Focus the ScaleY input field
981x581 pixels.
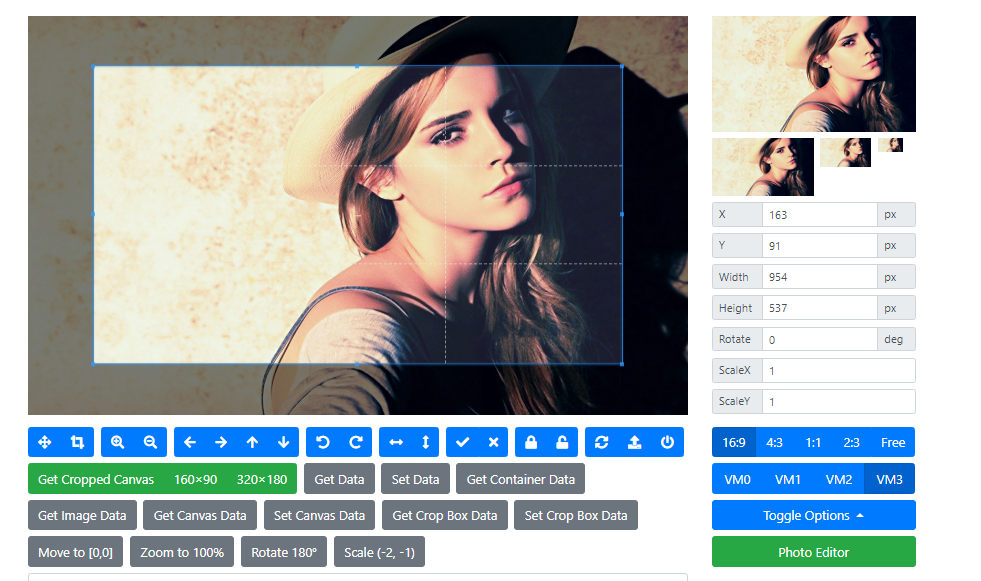tap(838, 402)
